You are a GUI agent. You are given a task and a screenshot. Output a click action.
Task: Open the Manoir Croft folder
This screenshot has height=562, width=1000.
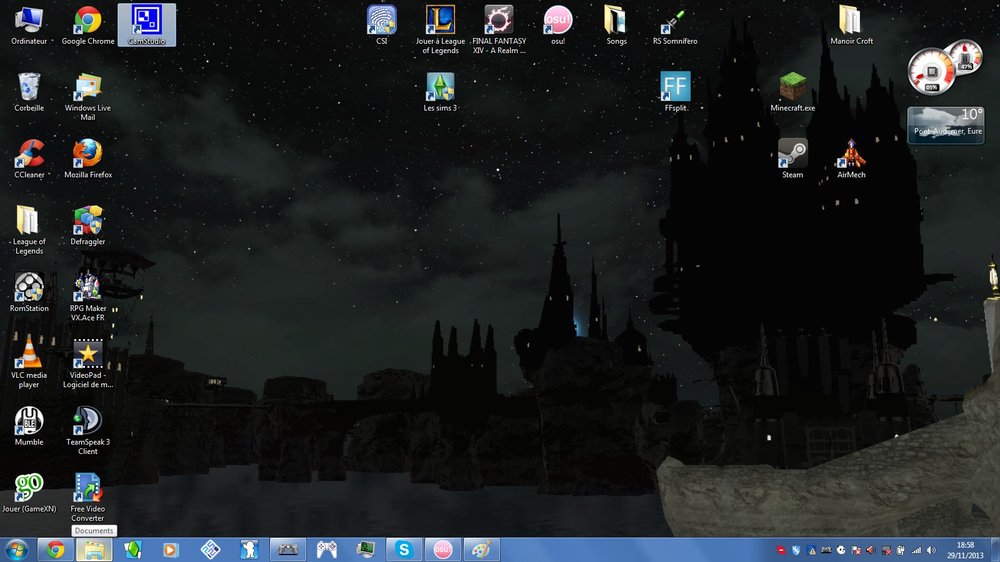tap(851, 26)
